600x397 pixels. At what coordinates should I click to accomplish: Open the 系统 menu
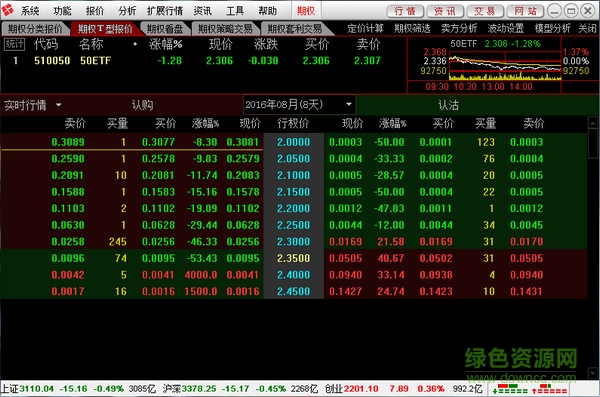(30, 11)
